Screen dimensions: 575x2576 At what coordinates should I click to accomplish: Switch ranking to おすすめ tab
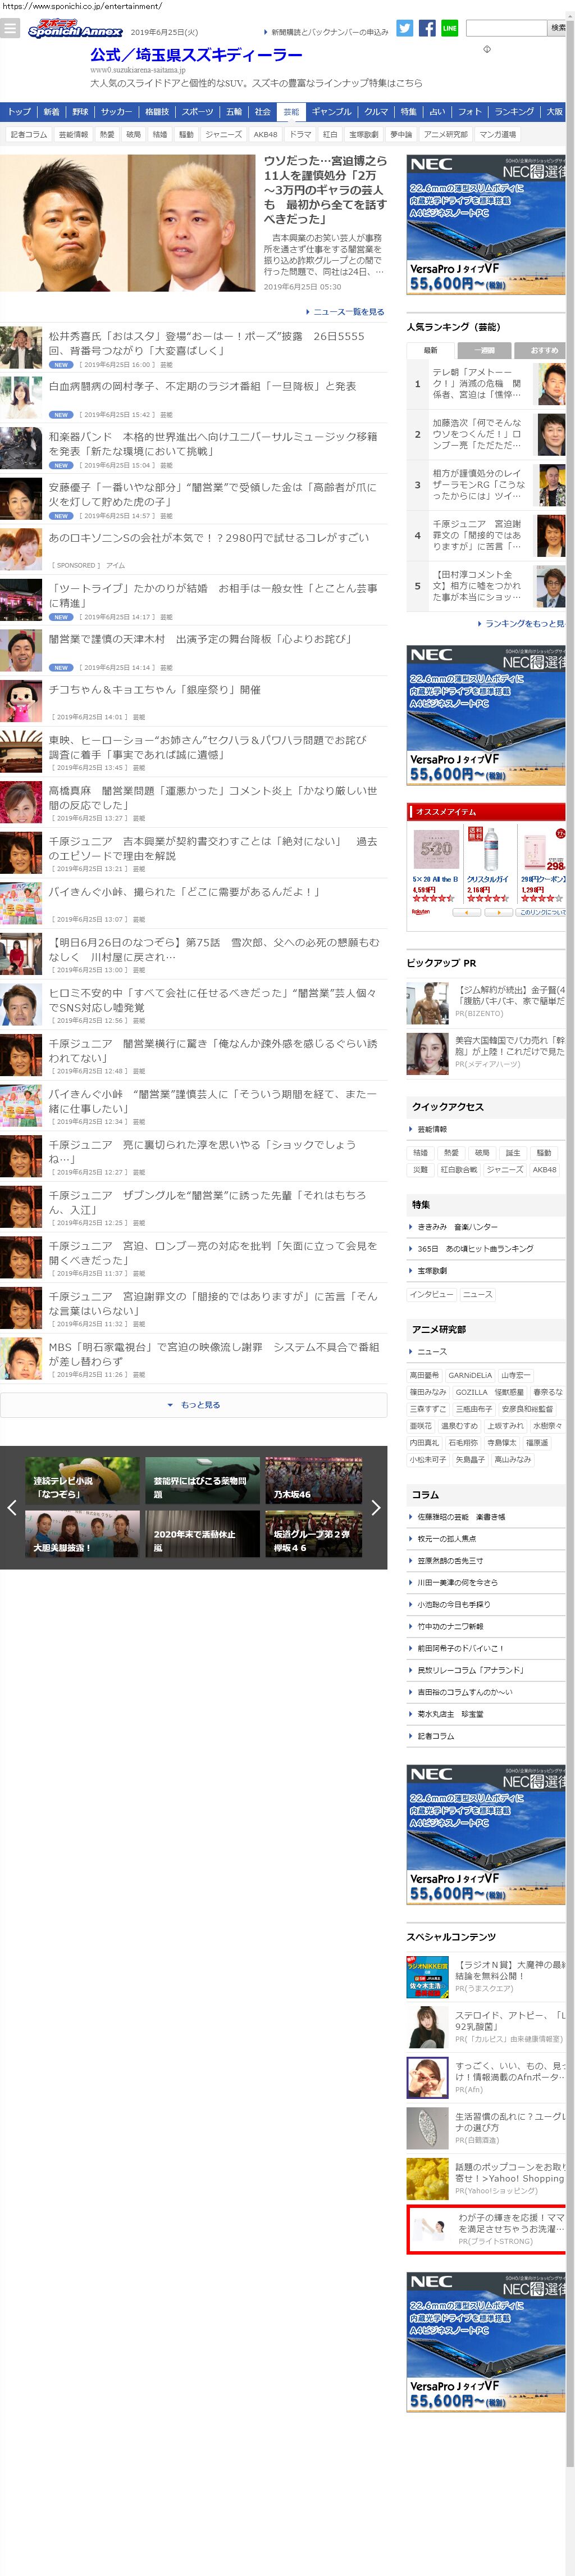pos(541,350)
